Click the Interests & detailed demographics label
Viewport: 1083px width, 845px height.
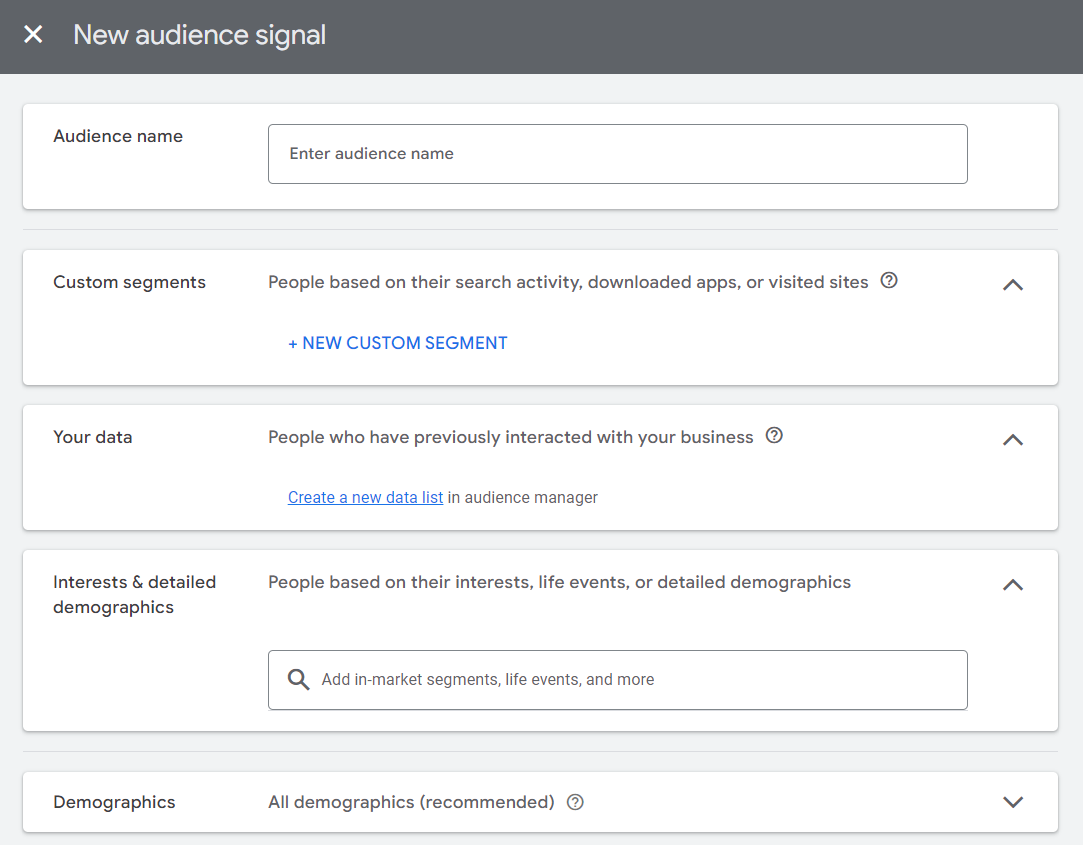[134, 594]
